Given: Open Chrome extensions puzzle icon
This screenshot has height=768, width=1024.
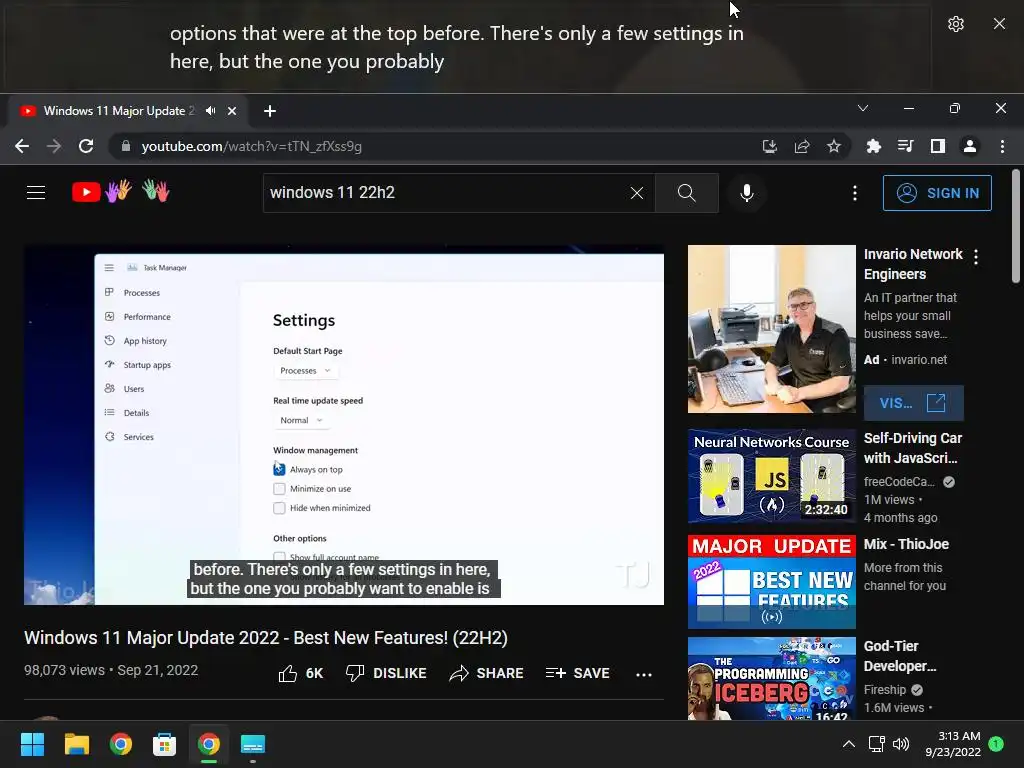Looking at the screenshot, I should point(873,146).
